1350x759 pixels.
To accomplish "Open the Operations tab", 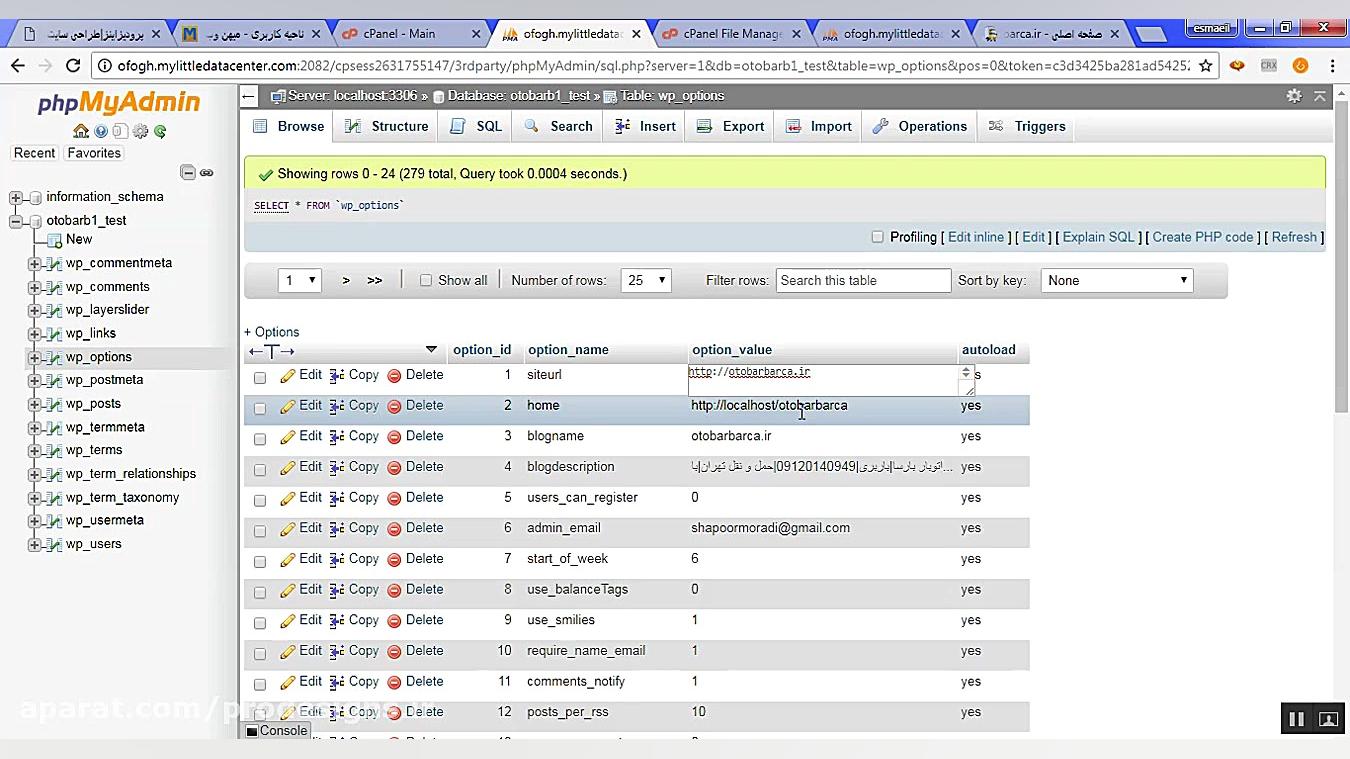I will pos(920,127).
